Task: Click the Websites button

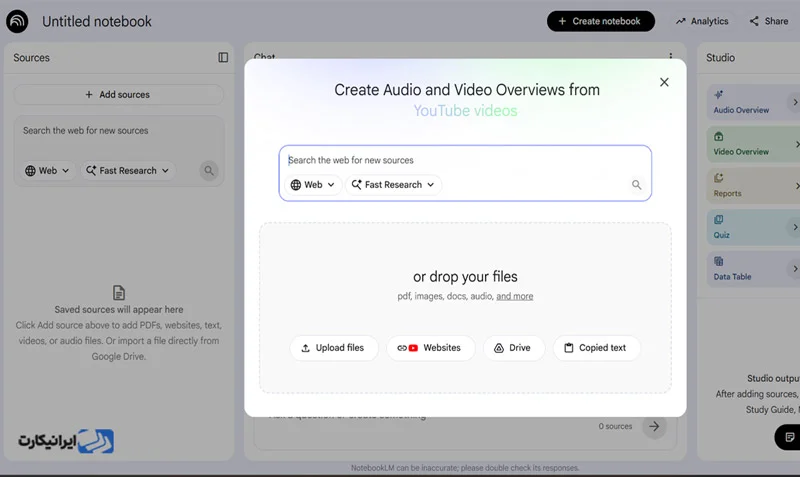Action: (x=430, y=348)
